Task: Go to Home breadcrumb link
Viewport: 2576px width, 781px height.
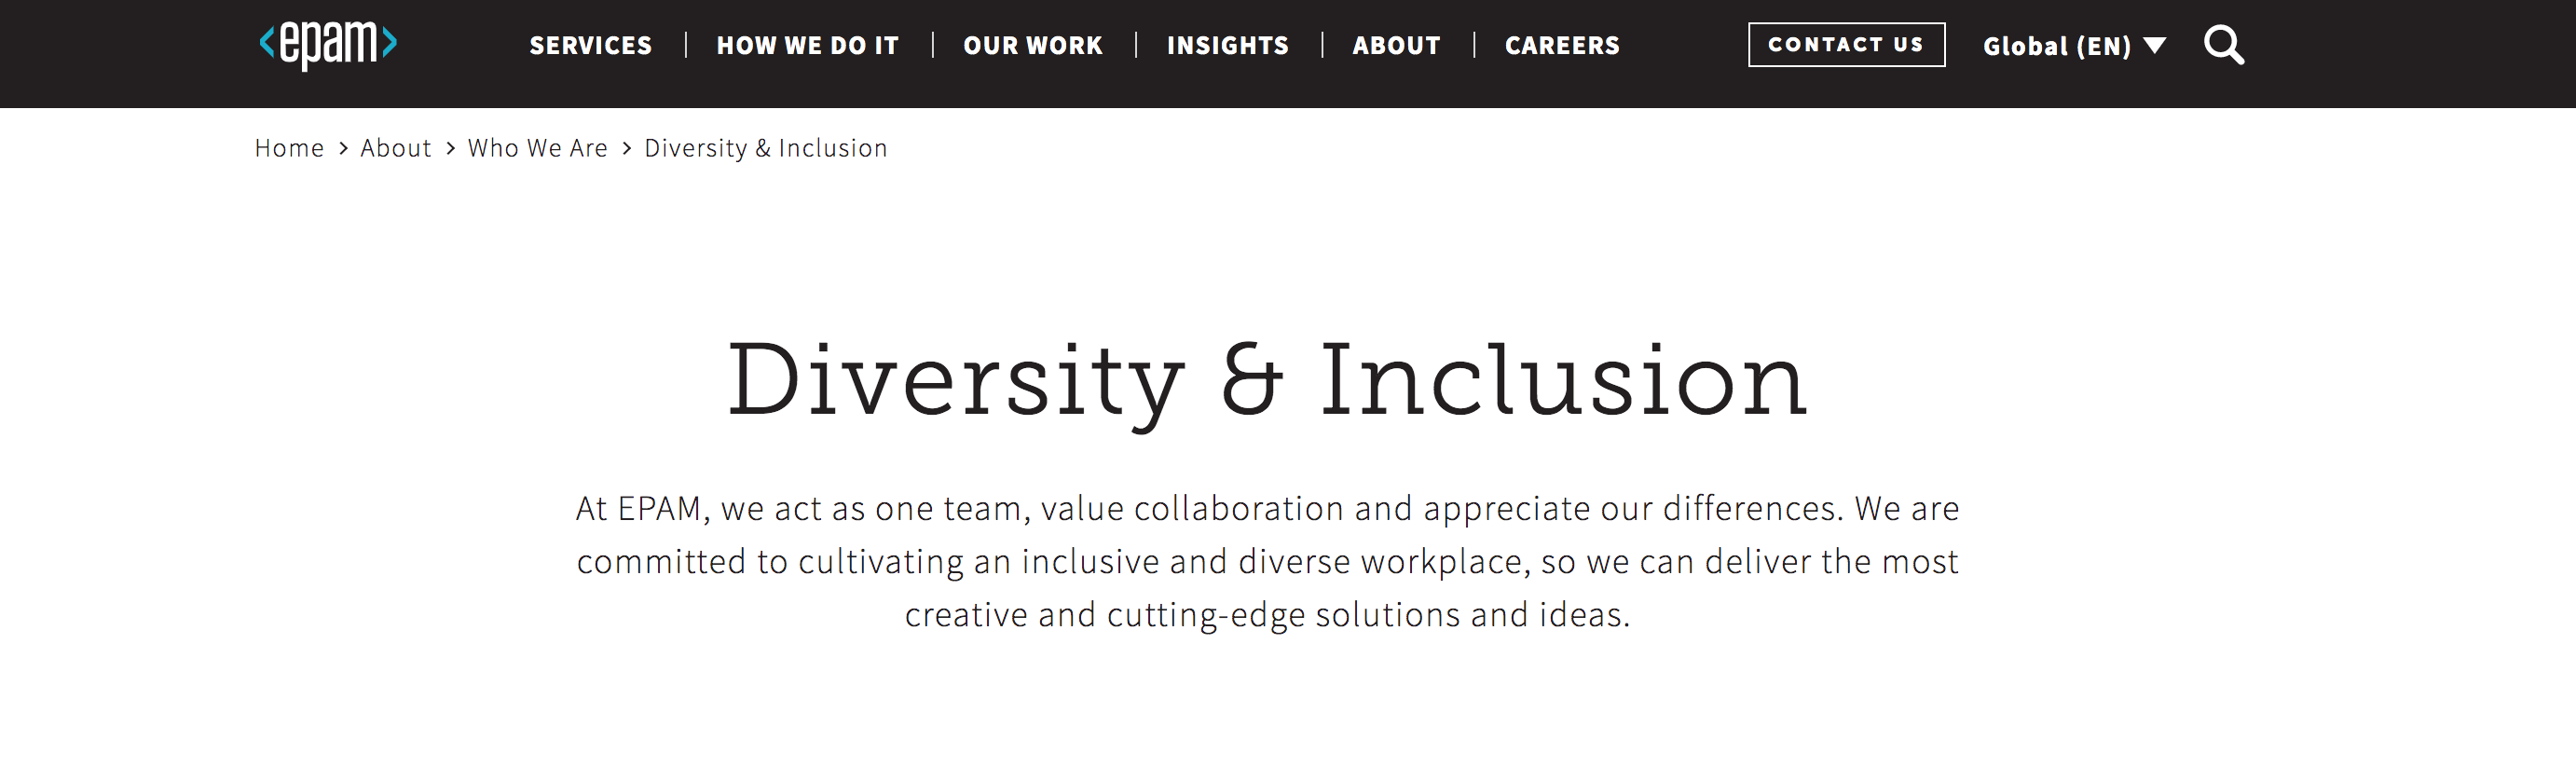Action: point(289,148)
